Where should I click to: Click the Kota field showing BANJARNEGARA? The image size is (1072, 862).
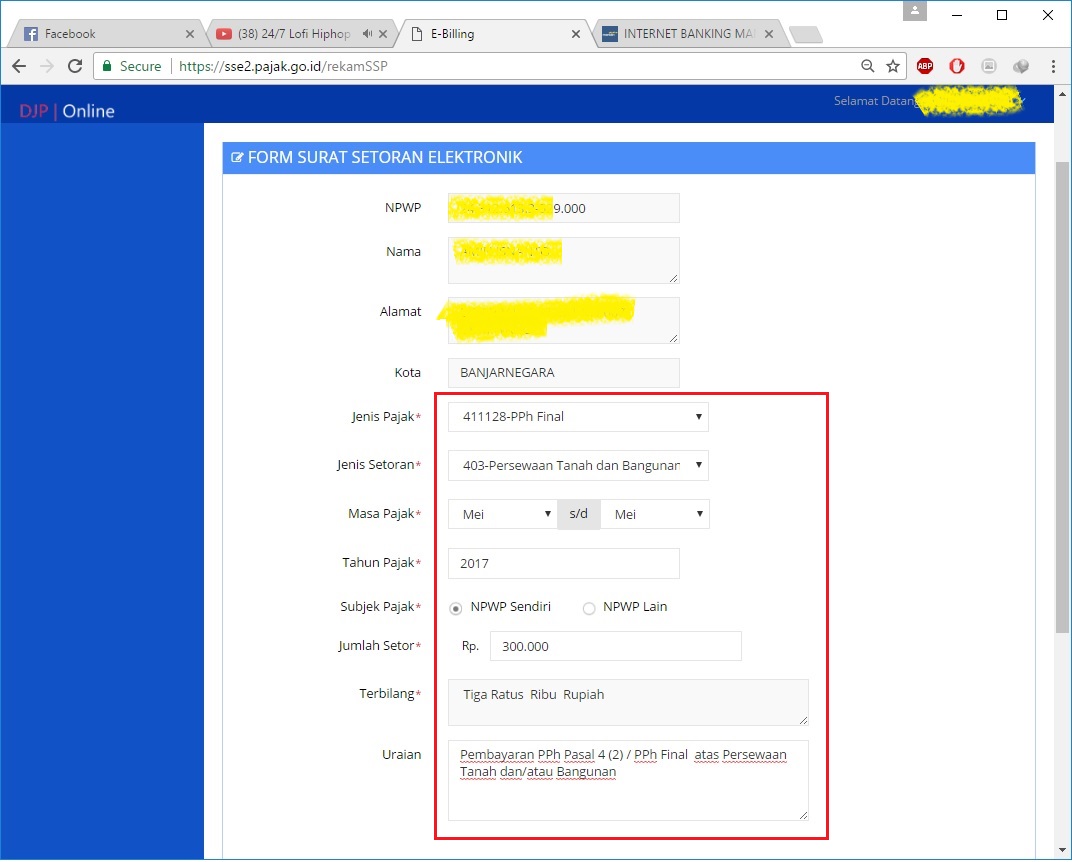pyautogui.click(x=563, y=373)
